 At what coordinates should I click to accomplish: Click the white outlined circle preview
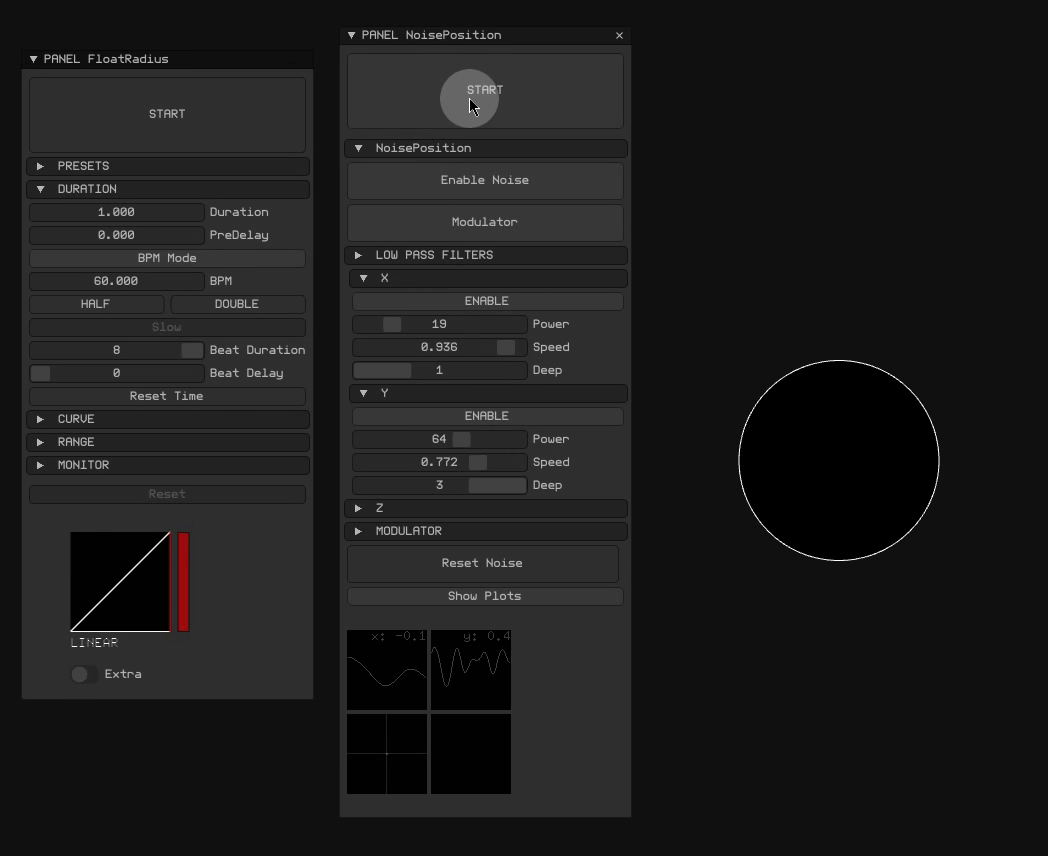point(839,460)
